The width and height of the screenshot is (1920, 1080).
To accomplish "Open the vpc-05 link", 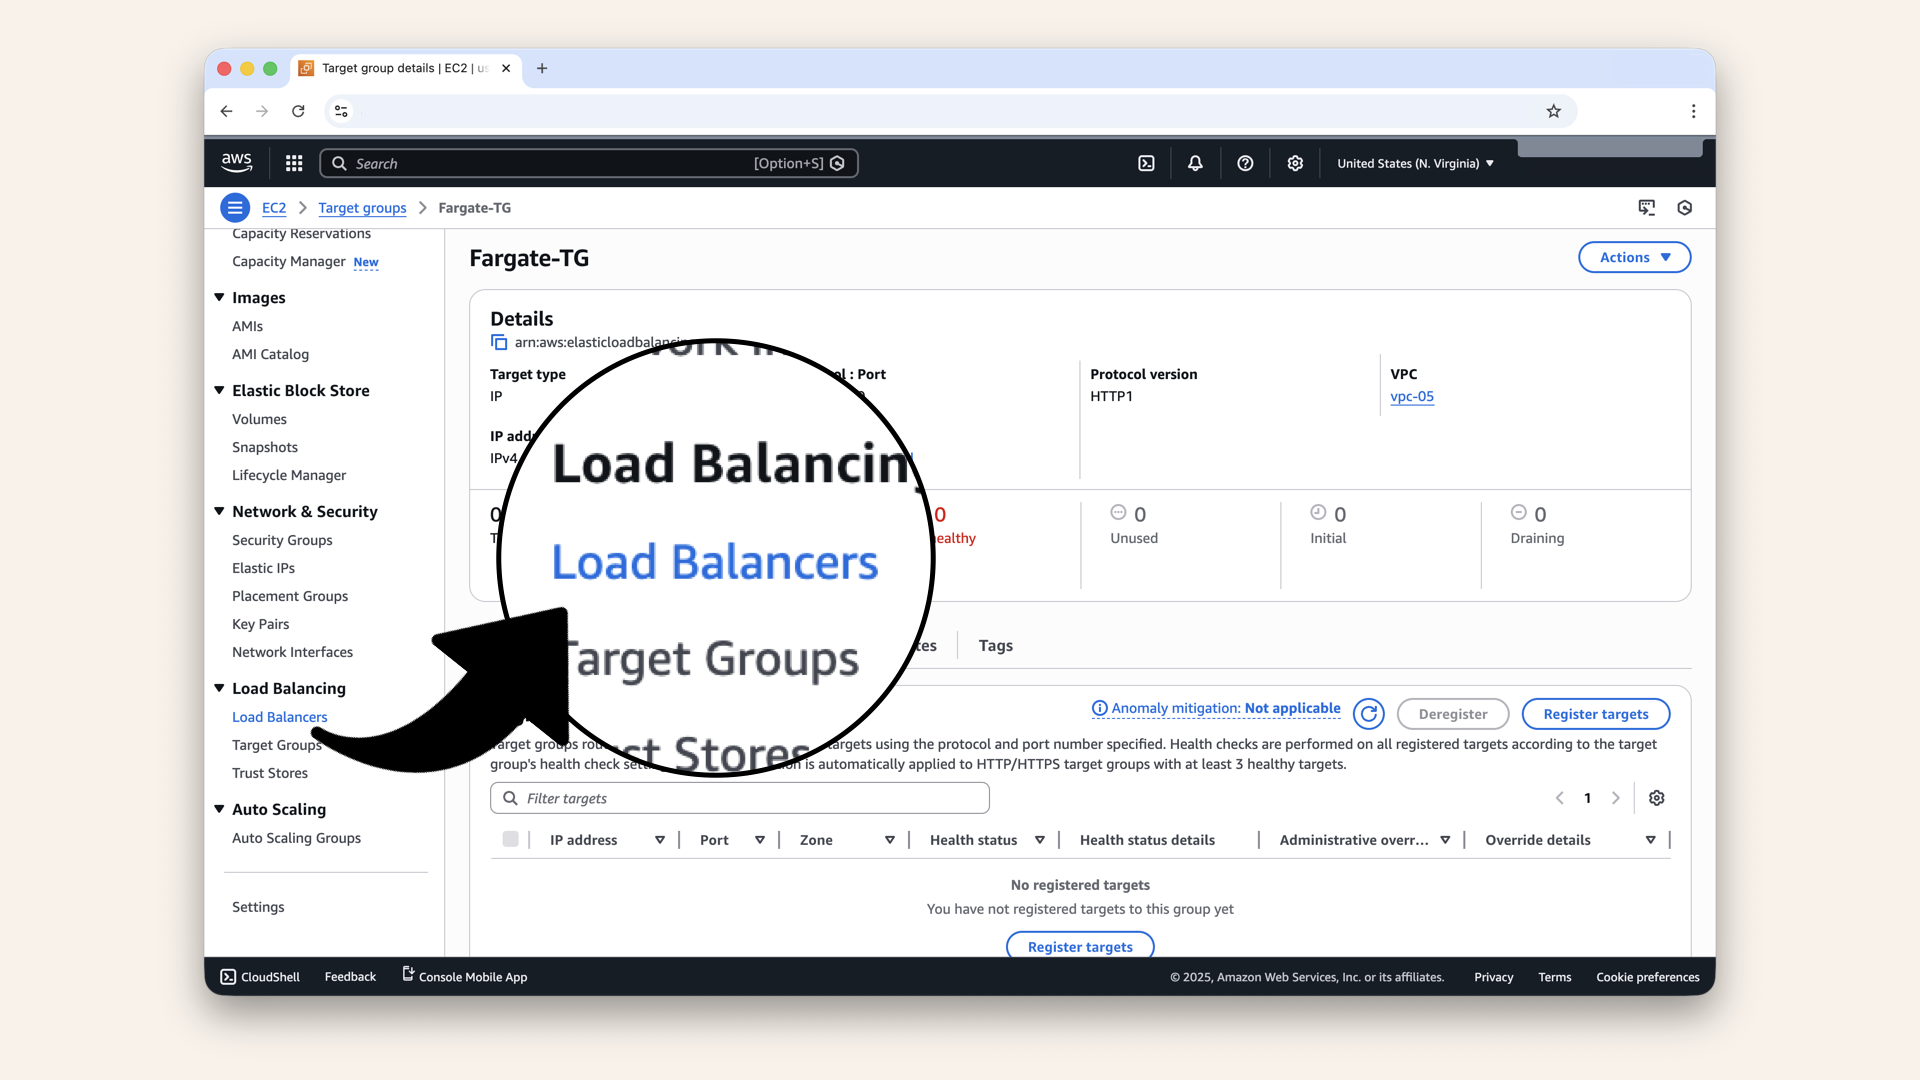I will (x=1412, y=396).
